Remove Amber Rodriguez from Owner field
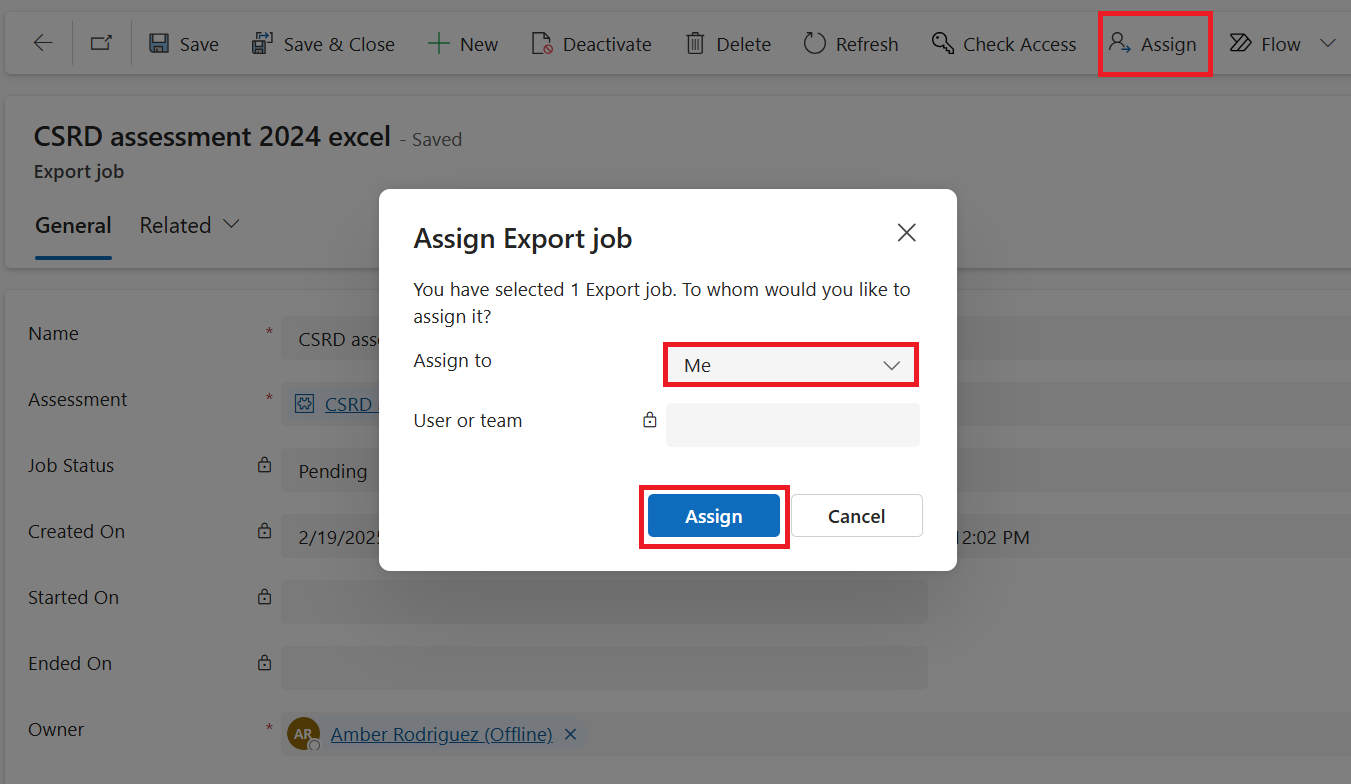The image size is (1351, 784). [x=570, y=734]
